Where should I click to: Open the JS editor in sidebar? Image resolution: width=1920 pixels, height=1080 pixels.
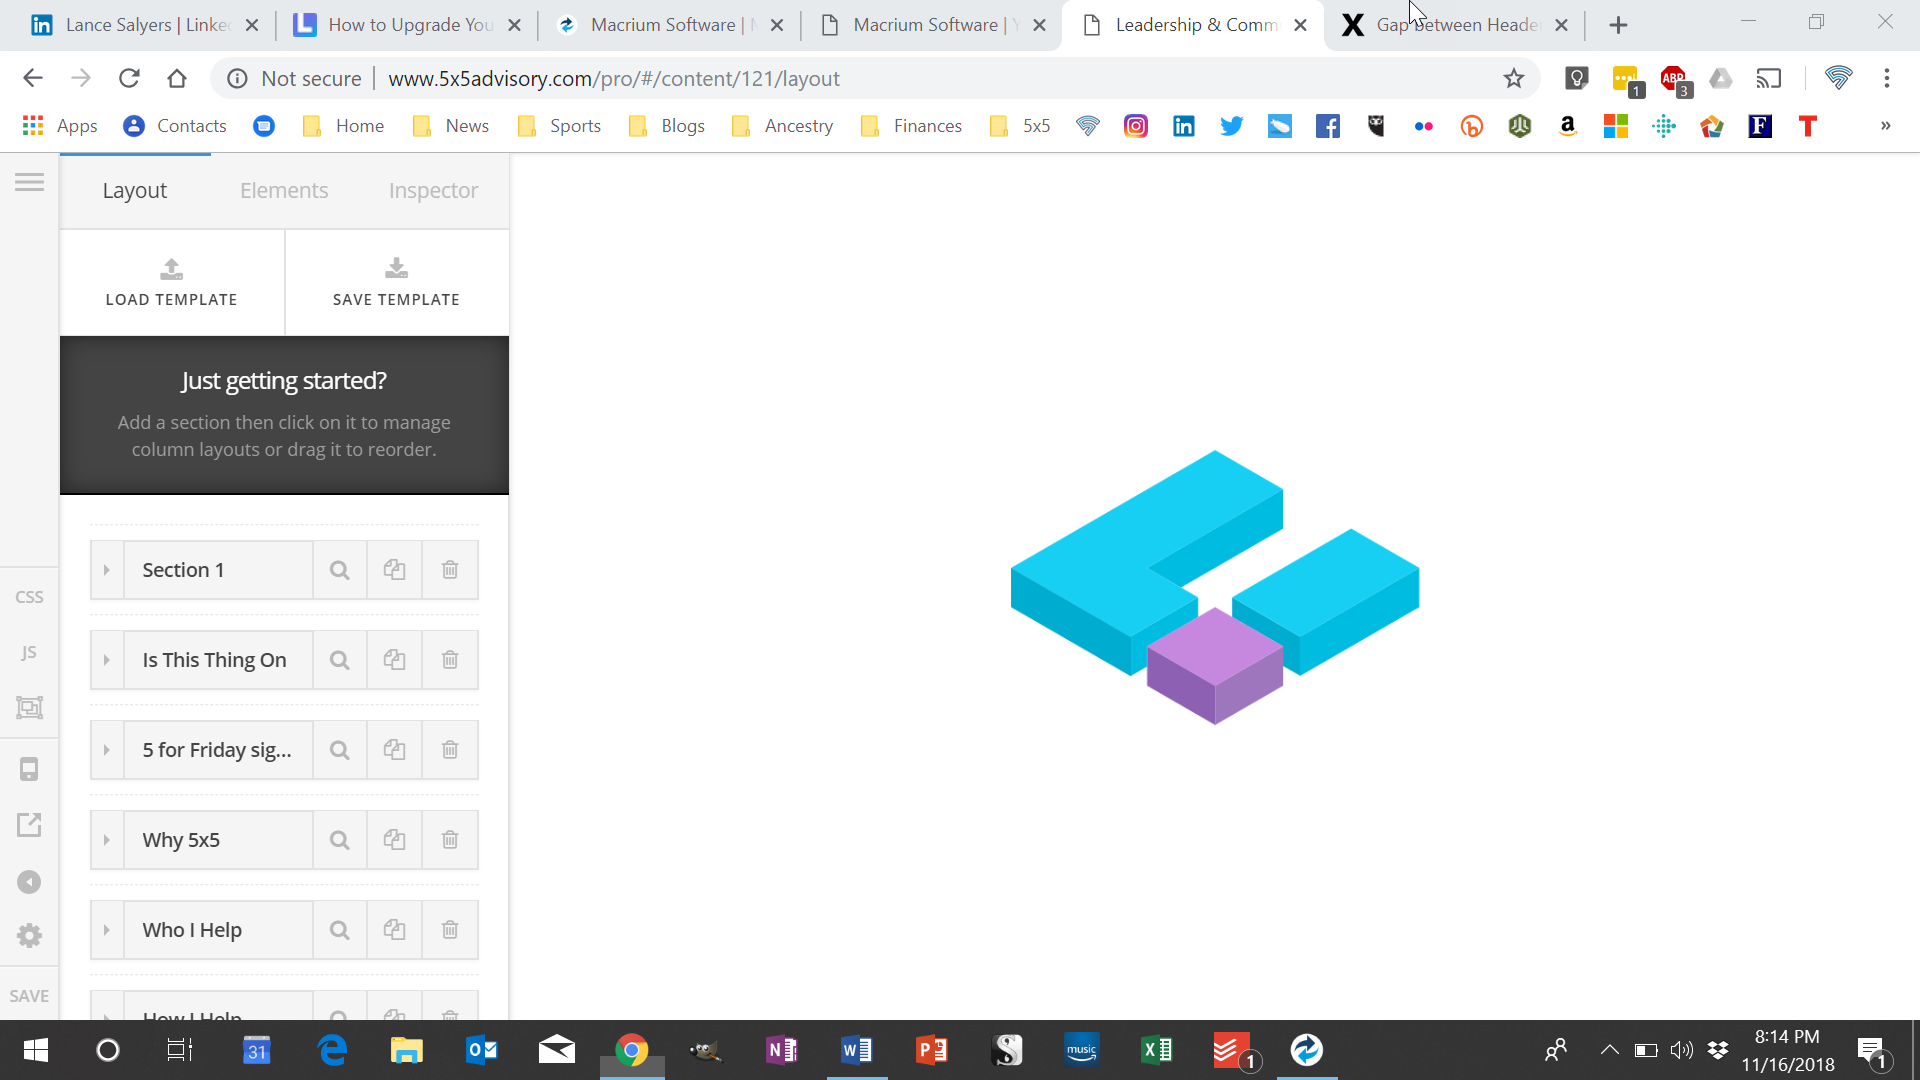click(x=29, y=652)
